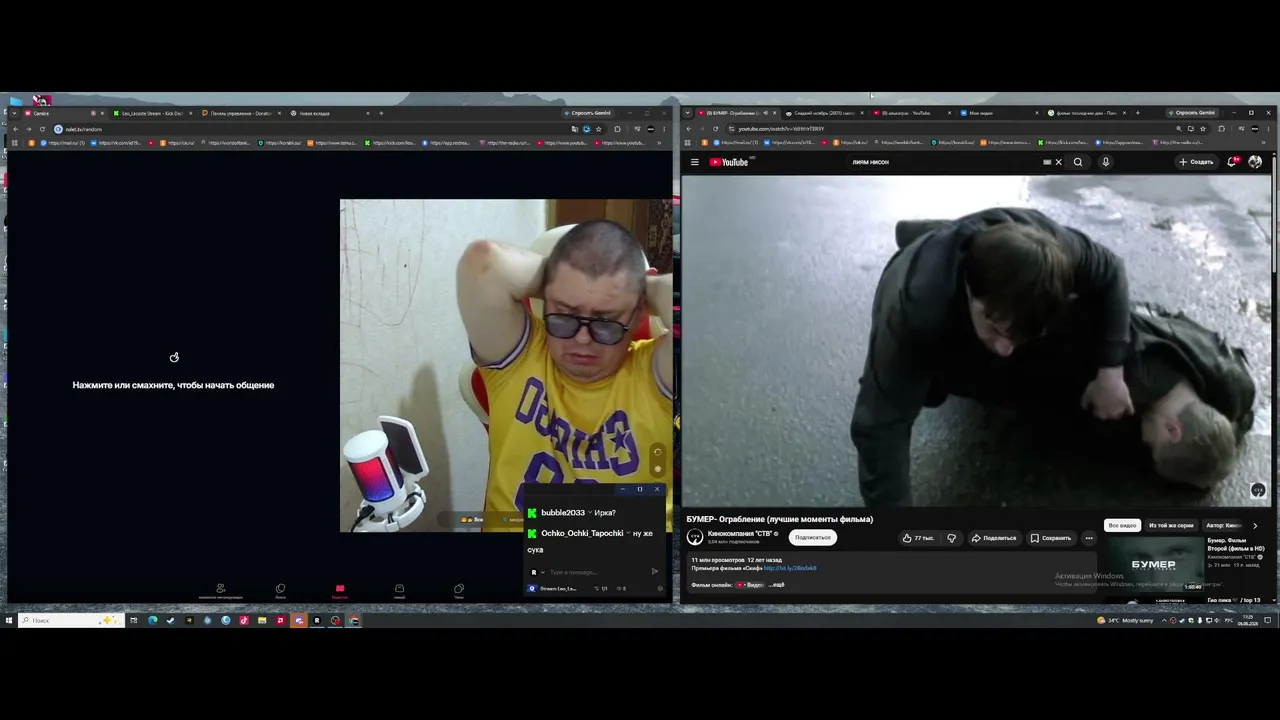This screenshot has width=1280, height=720.
Task: Open the YouTube hamburger guide menu
Action: 694,162
